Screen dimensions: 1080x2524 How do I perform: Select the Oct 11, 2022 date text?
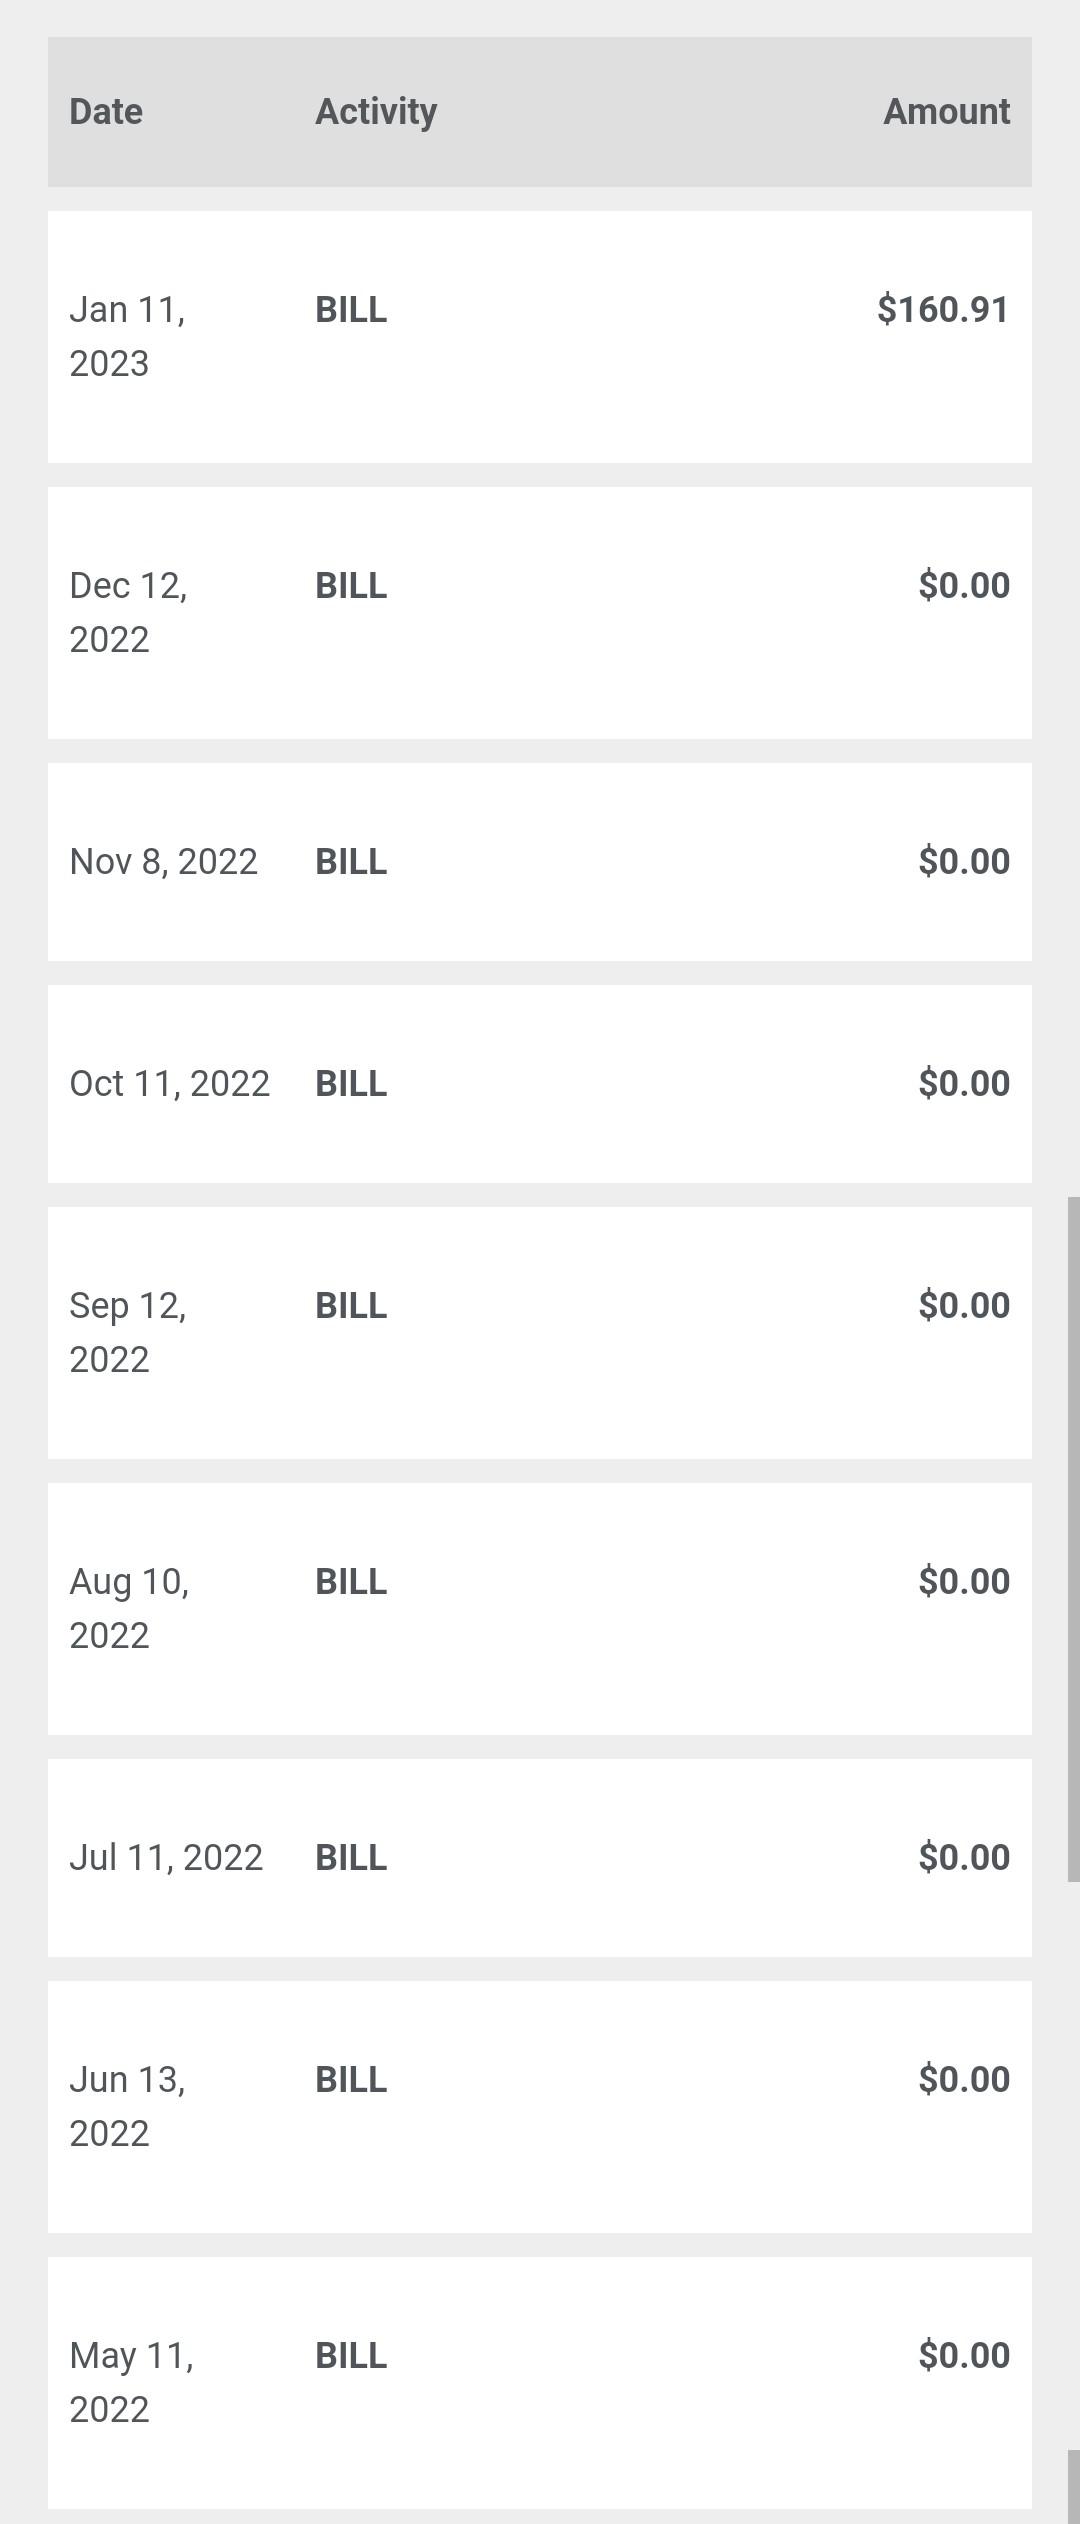coord(169,1084)
